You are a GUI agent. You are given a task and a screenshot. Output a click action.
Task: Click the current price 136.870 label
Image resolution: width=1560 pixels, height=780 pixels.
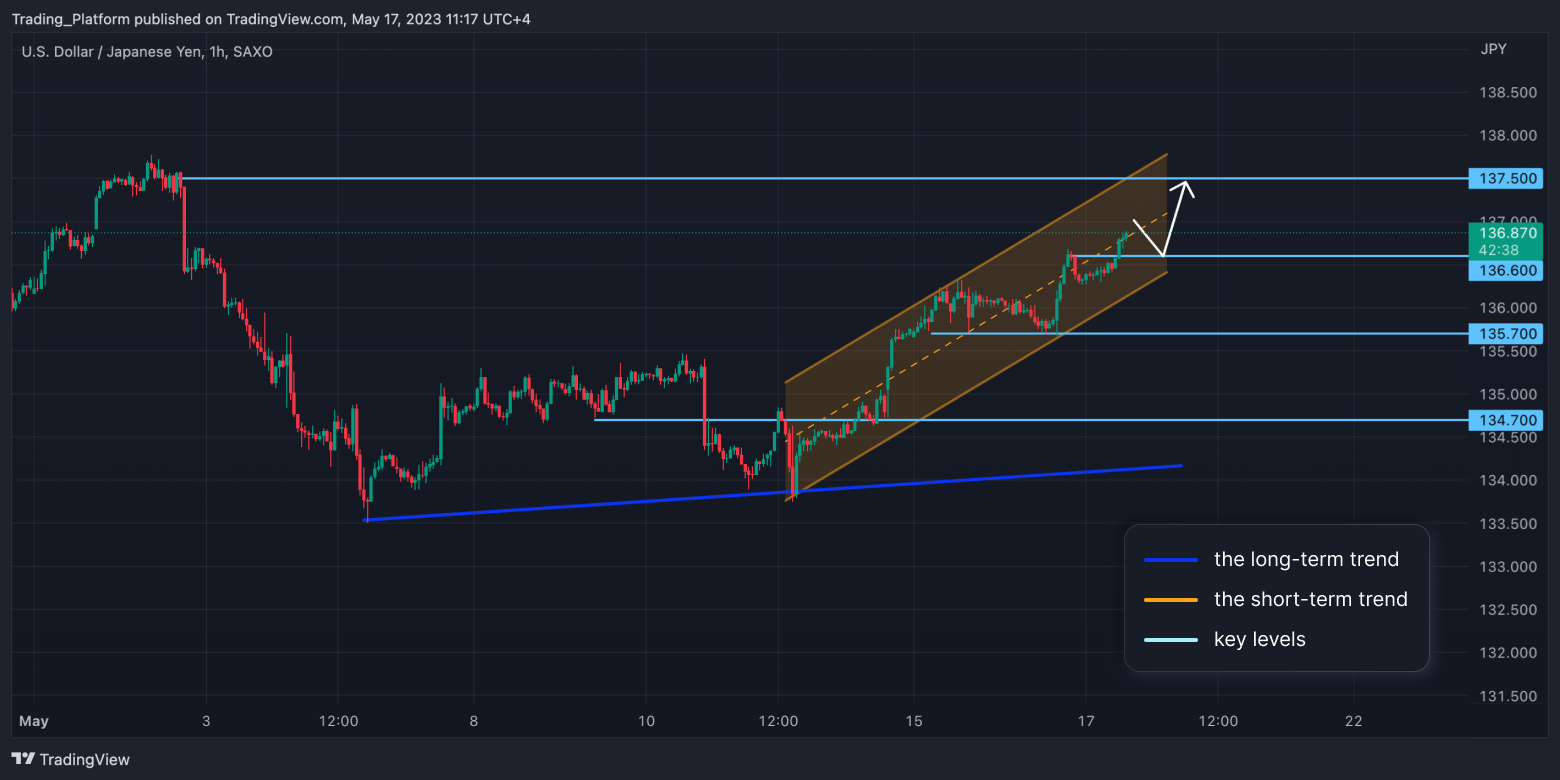click(x=1506, y=233)
